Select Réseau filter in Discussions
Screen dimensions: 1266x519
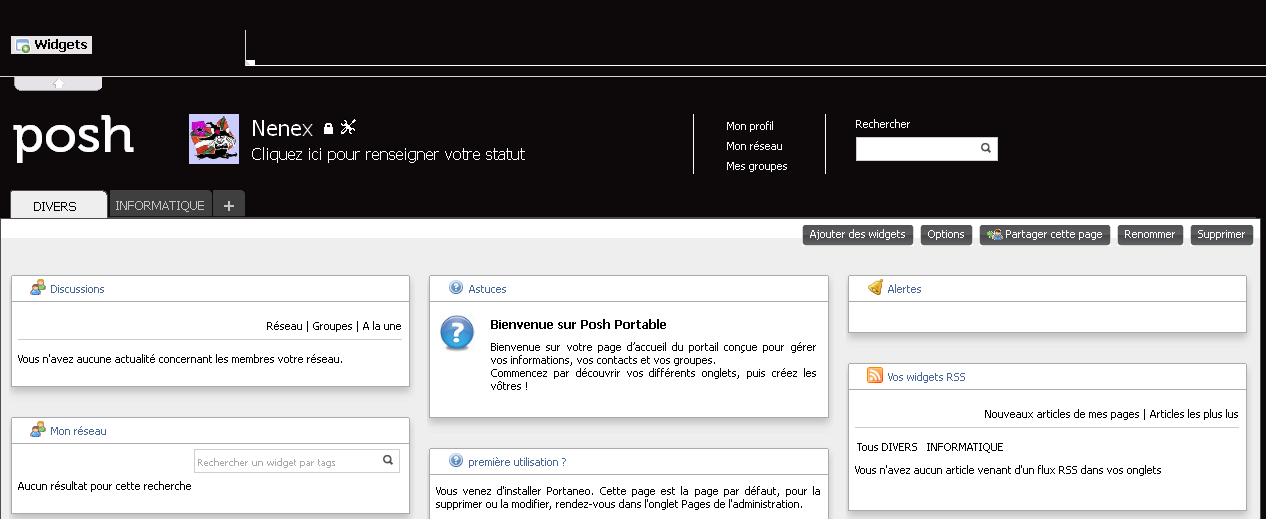(284, 326)
